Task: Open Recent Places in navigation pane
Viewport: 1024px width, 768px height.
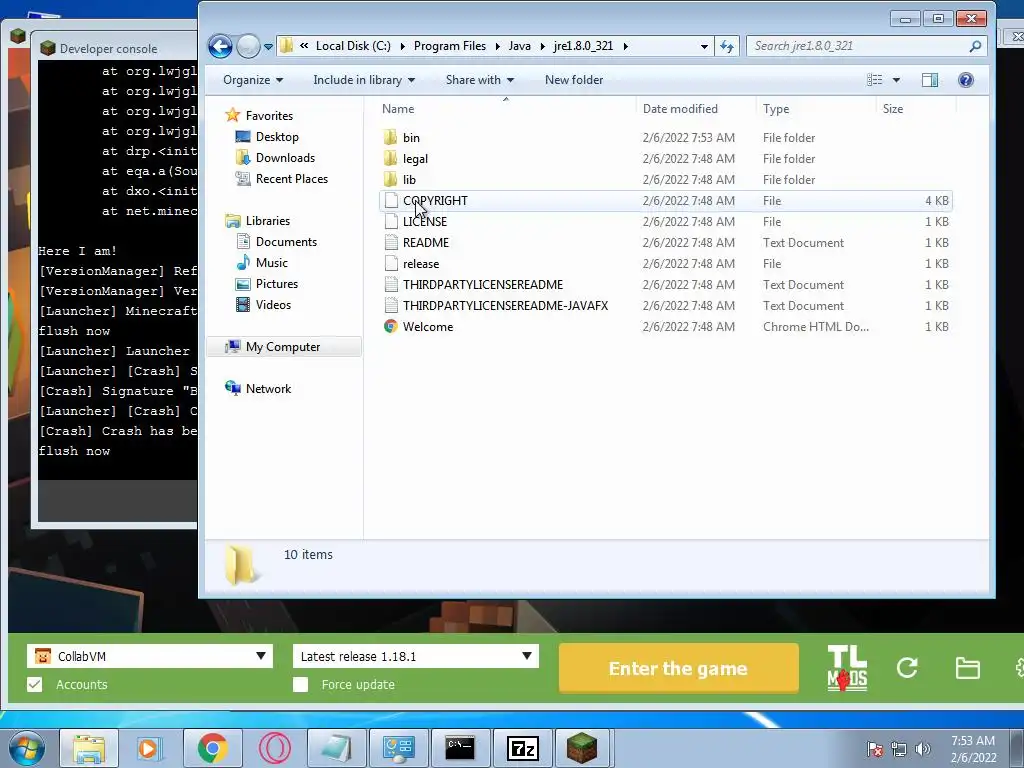Action: point(281,178)
